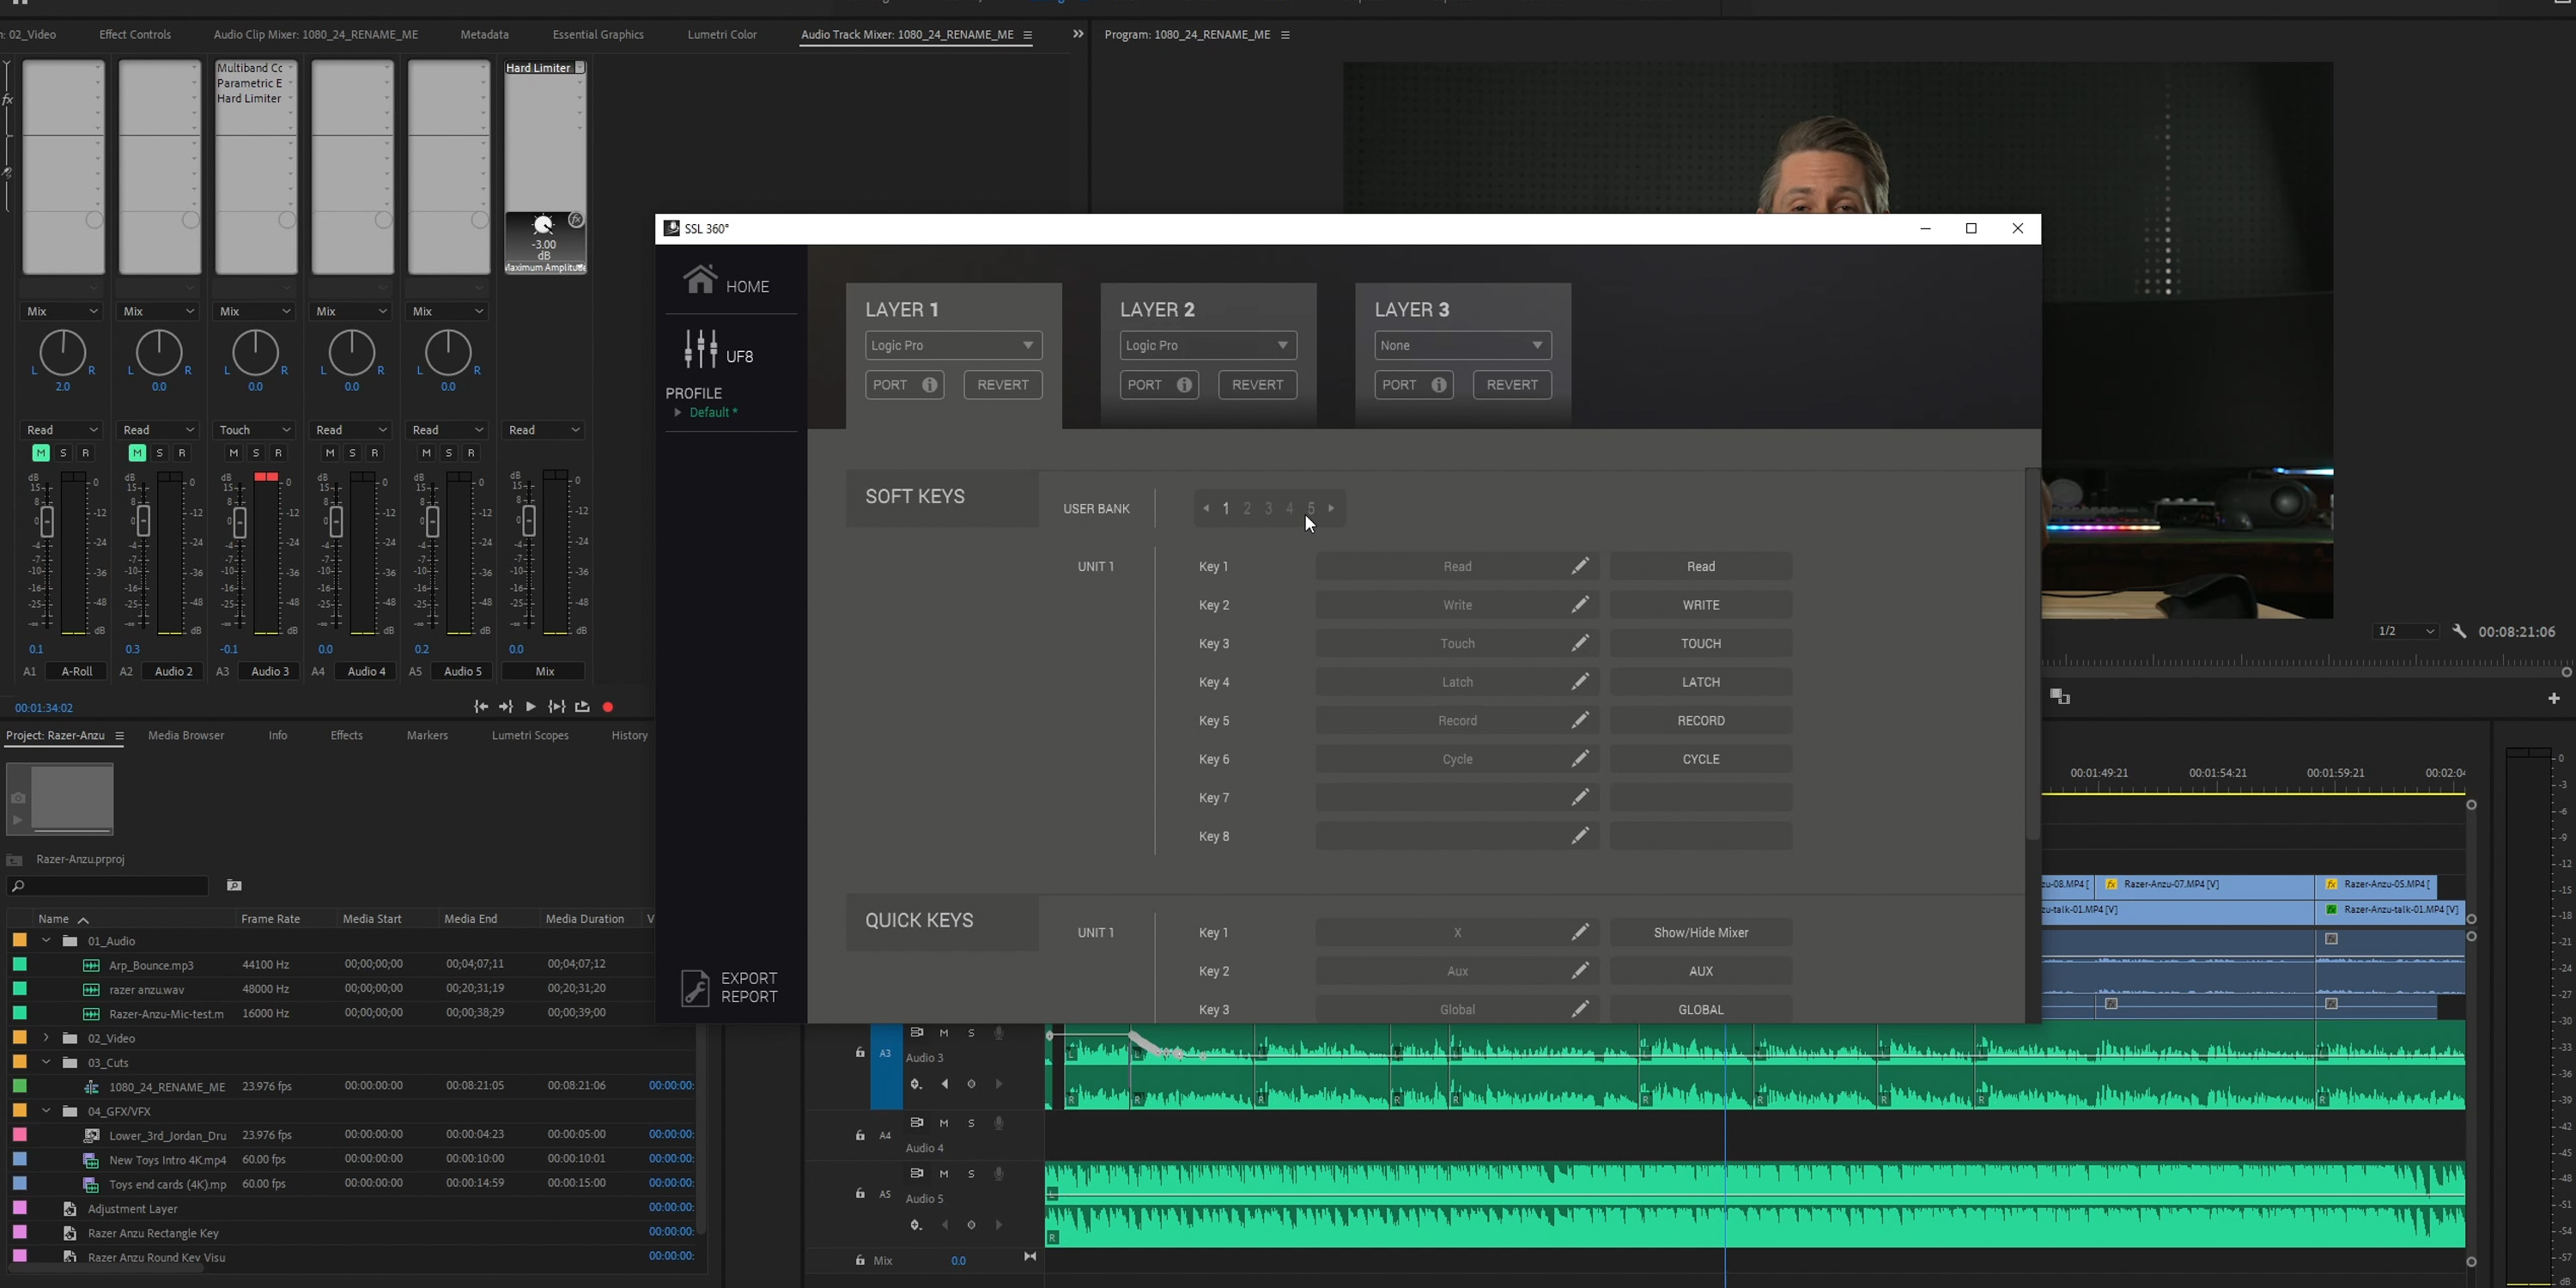
Task: Click the wrench settings icon in the Program monitor
Action: coord(2460,631)
